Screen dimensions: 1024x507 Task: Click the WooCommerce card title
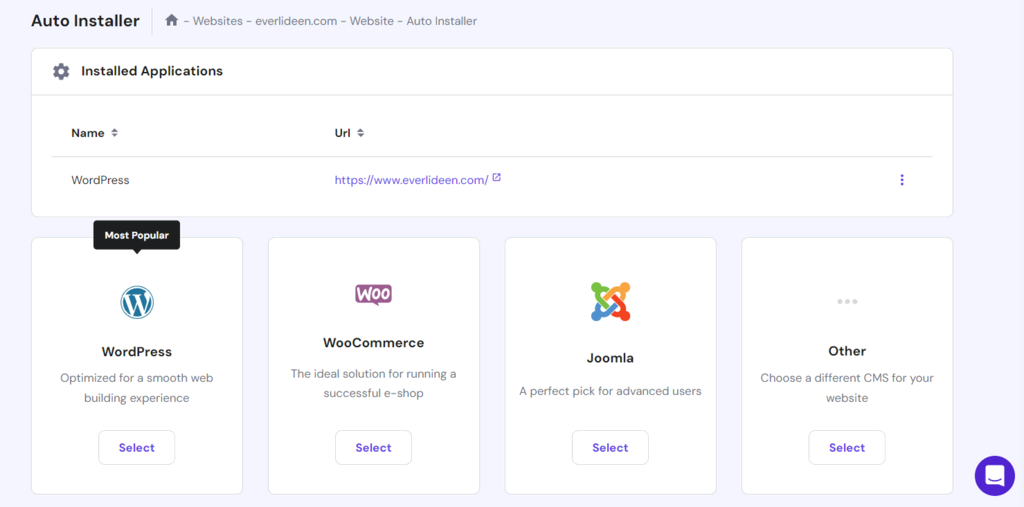(374, 342)
